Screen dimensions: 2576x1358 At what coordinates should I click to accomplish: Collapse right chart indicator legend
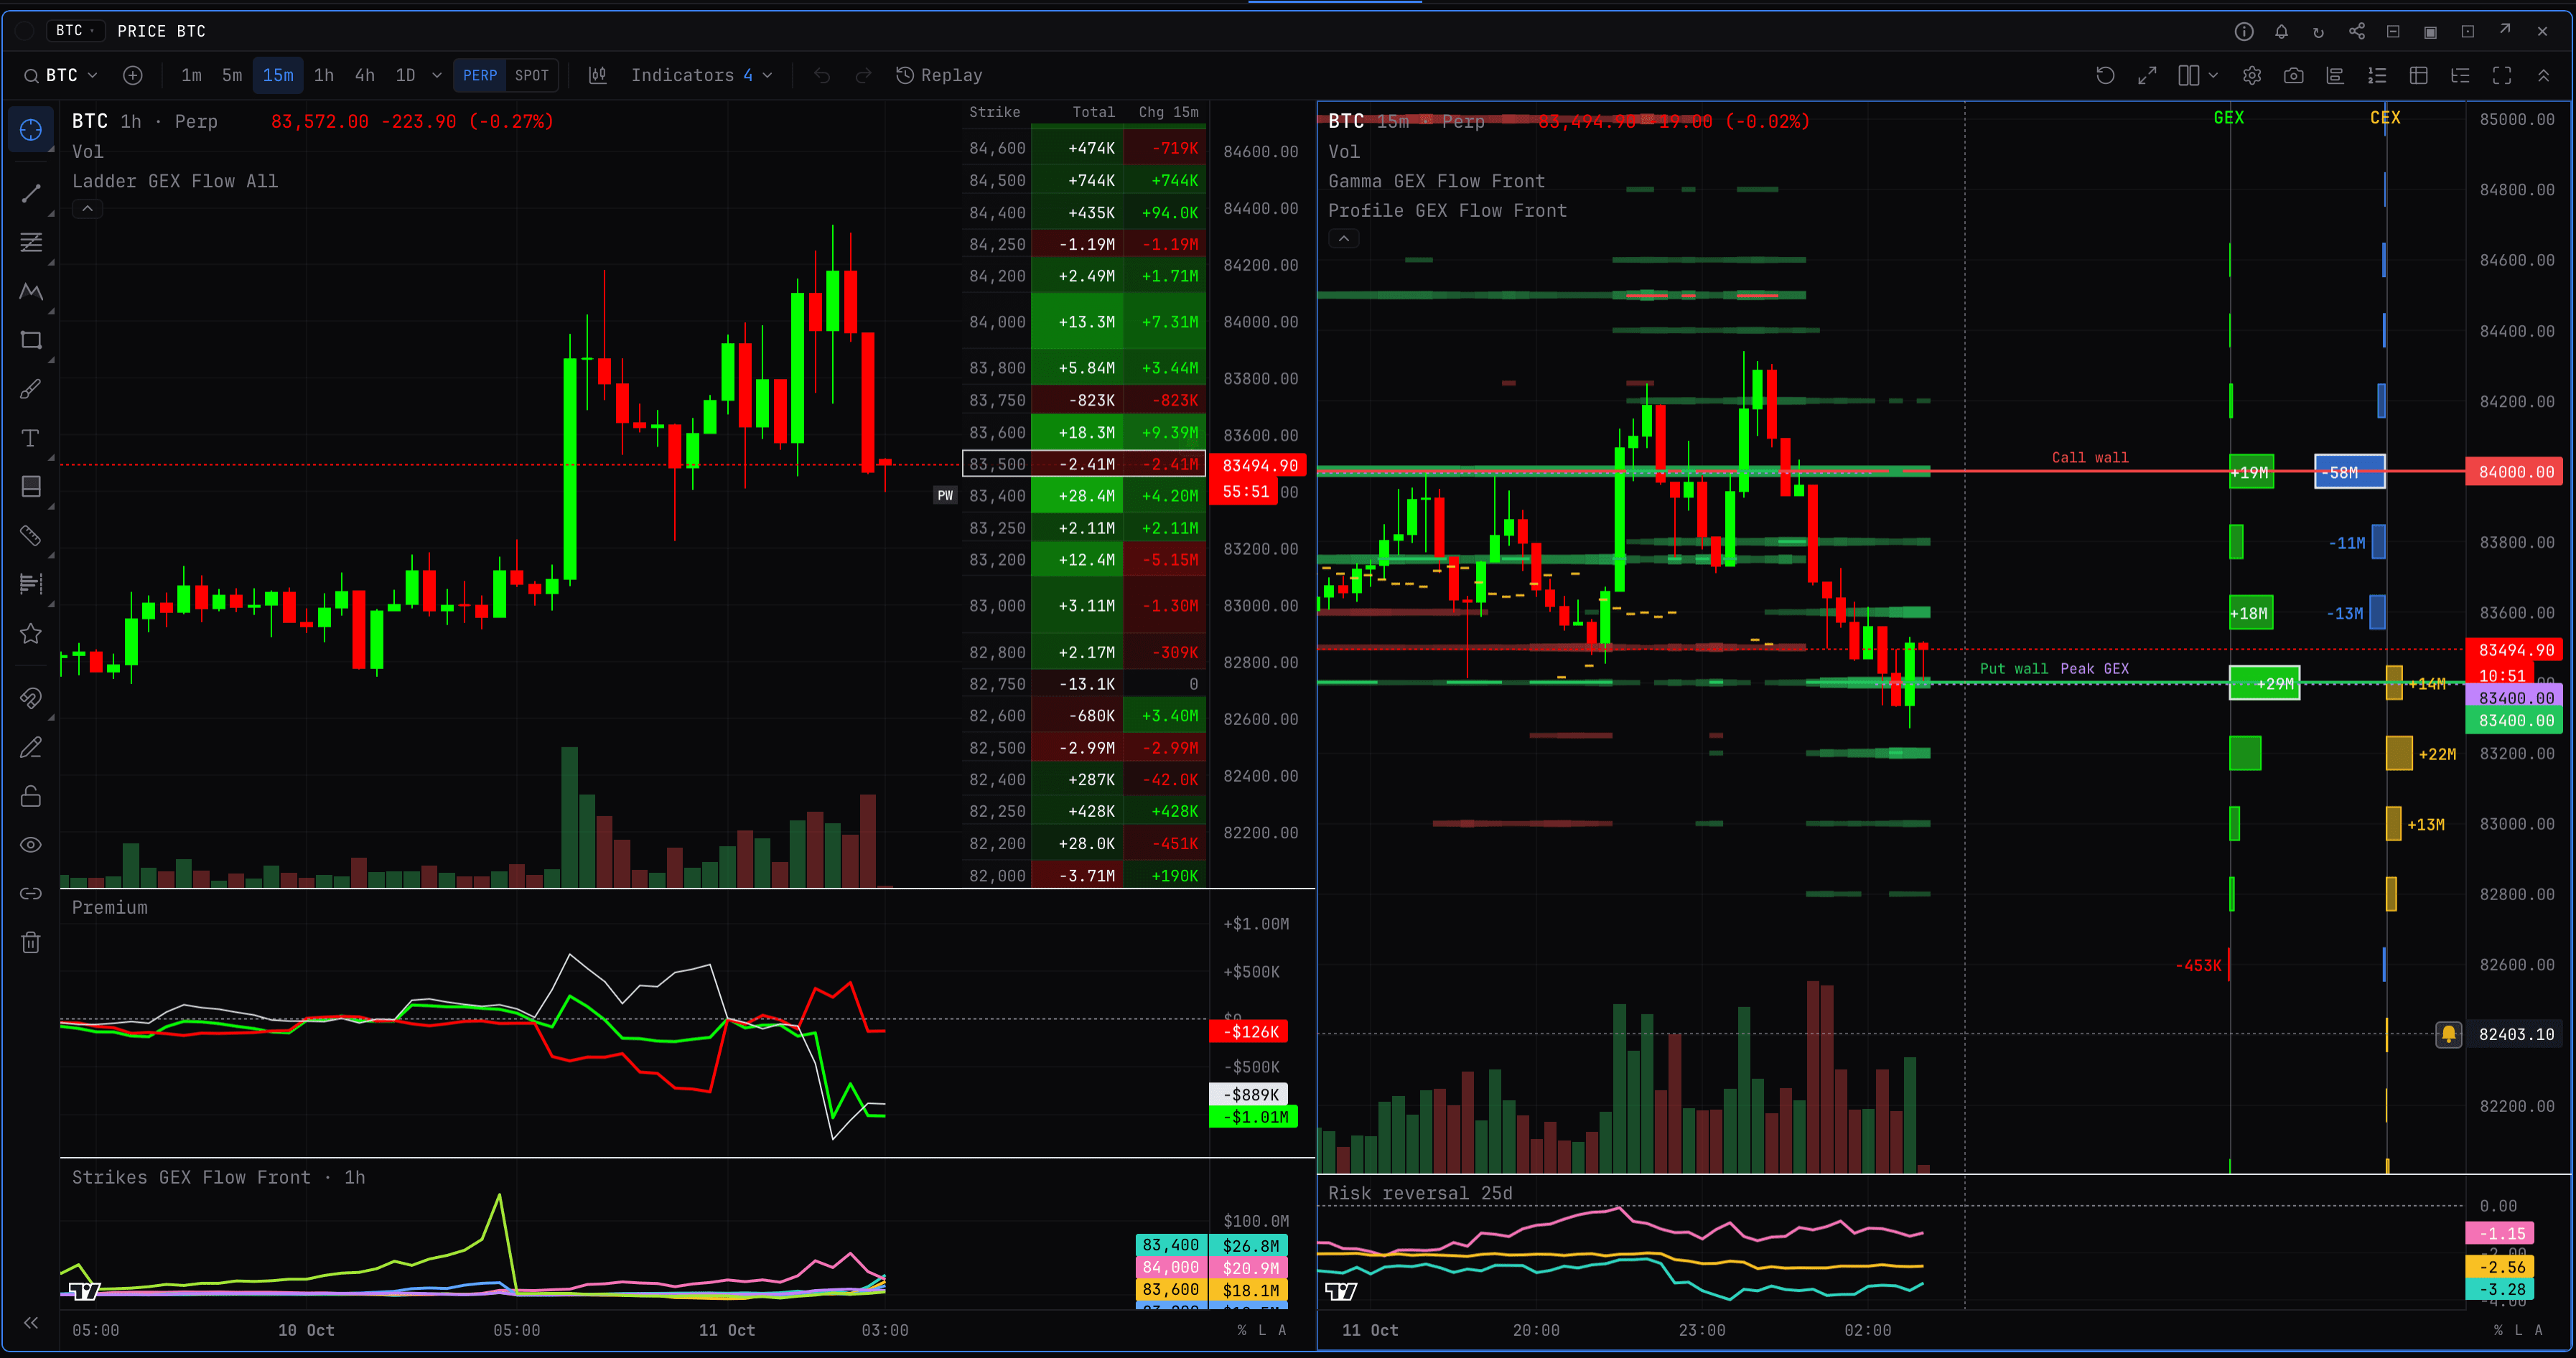[1344, 238]
